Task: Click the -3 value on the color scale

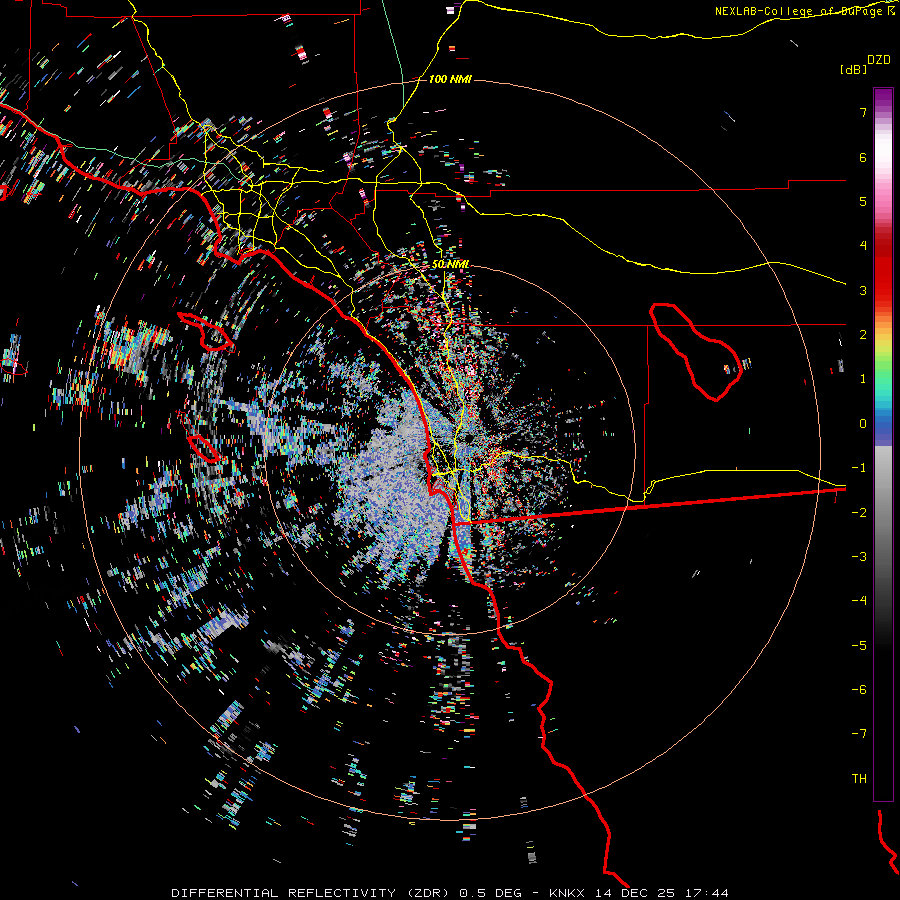Action: 859,557
